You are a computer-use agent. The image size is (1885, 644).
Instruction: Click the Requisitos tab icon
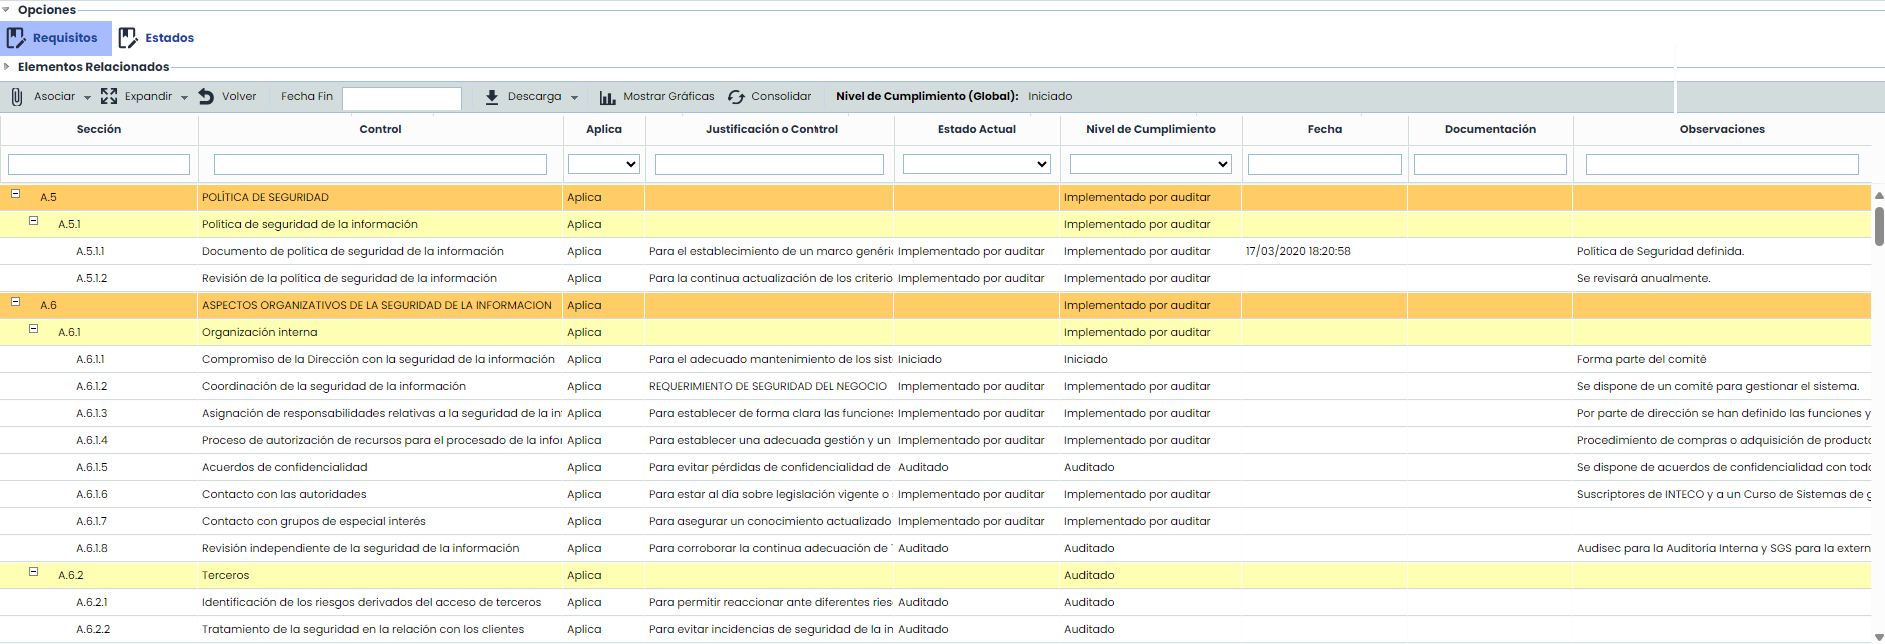point(16,38)
